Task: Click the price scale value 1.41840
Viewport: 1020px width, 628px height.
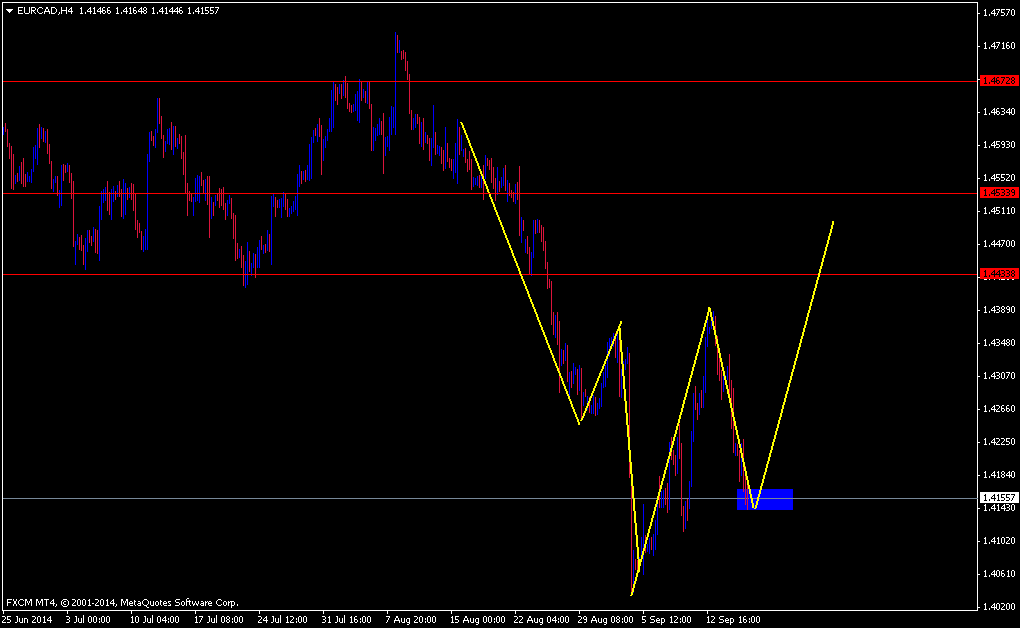Action: click(x=999, y=475)
